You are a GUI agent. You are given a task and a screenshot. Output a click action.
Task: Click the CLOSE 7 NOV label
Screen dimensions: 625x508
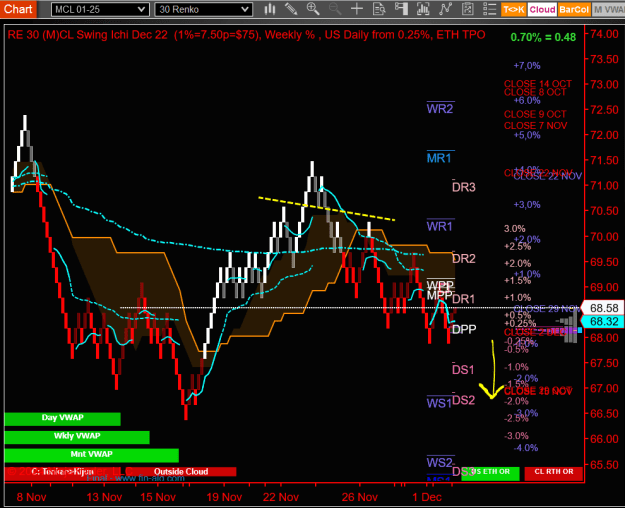pyautogui.click(x=535, y=126)
